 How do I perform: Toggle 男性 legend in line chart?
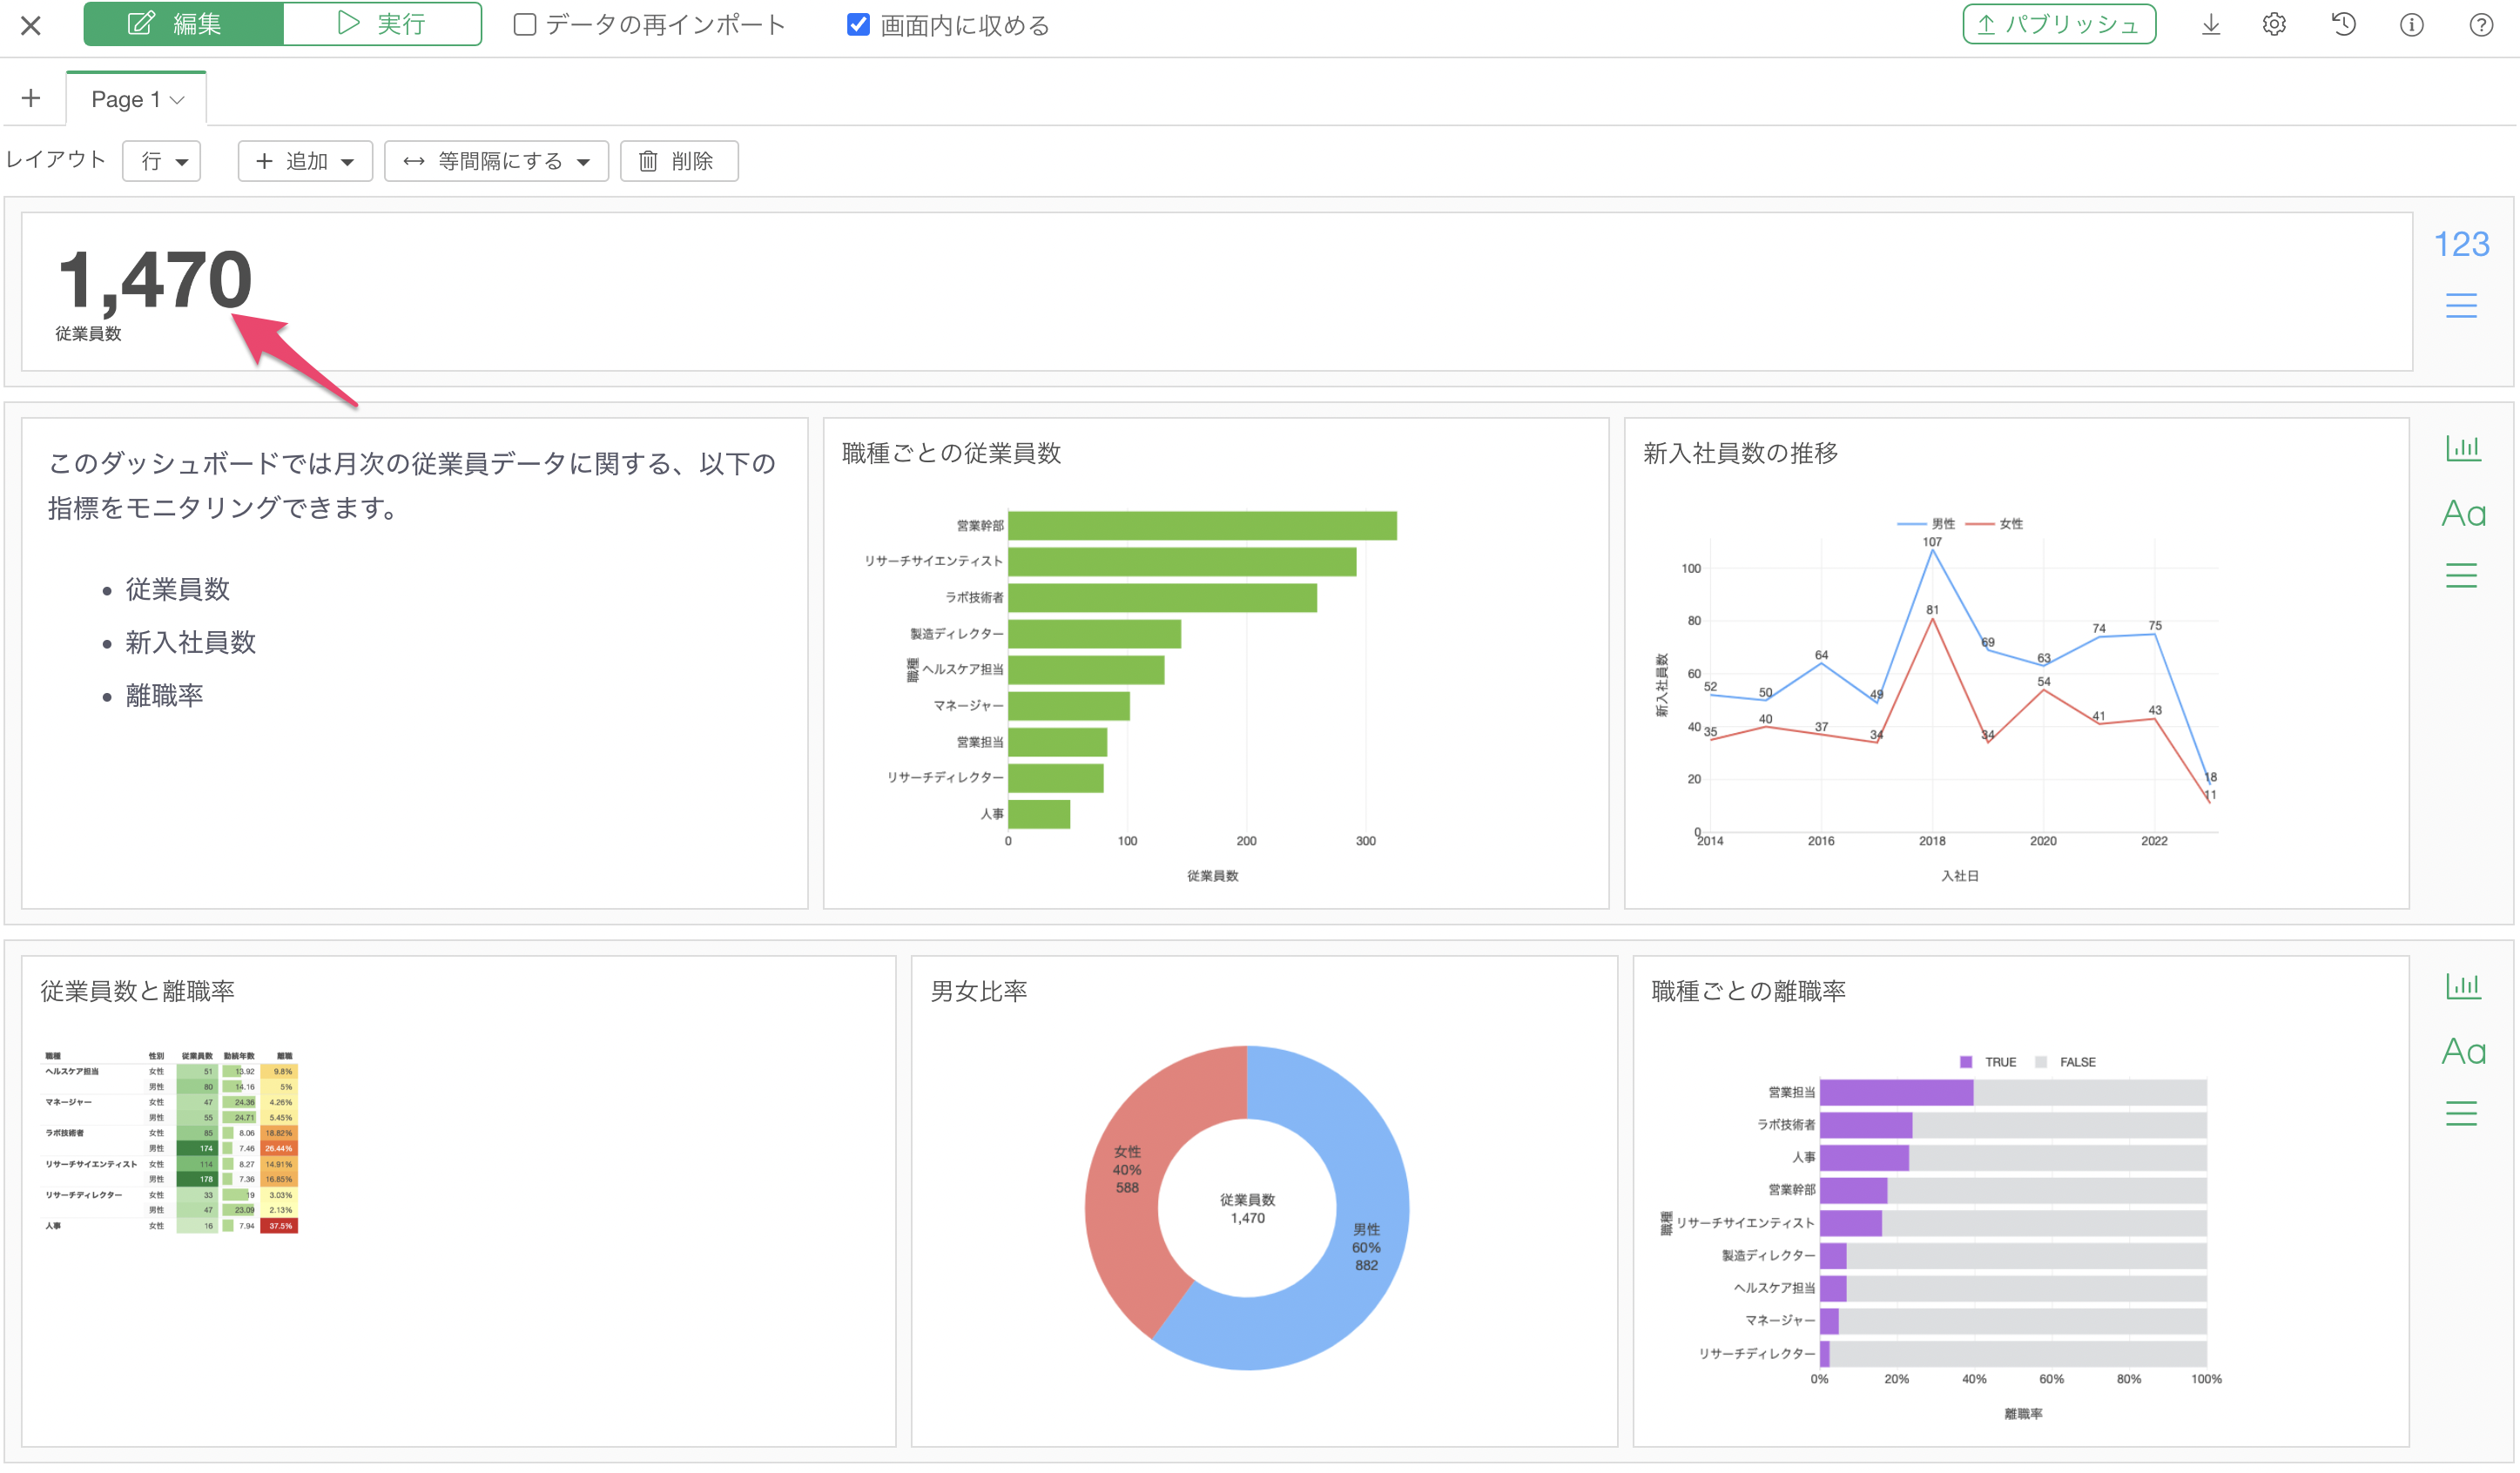pos(1926,524)
